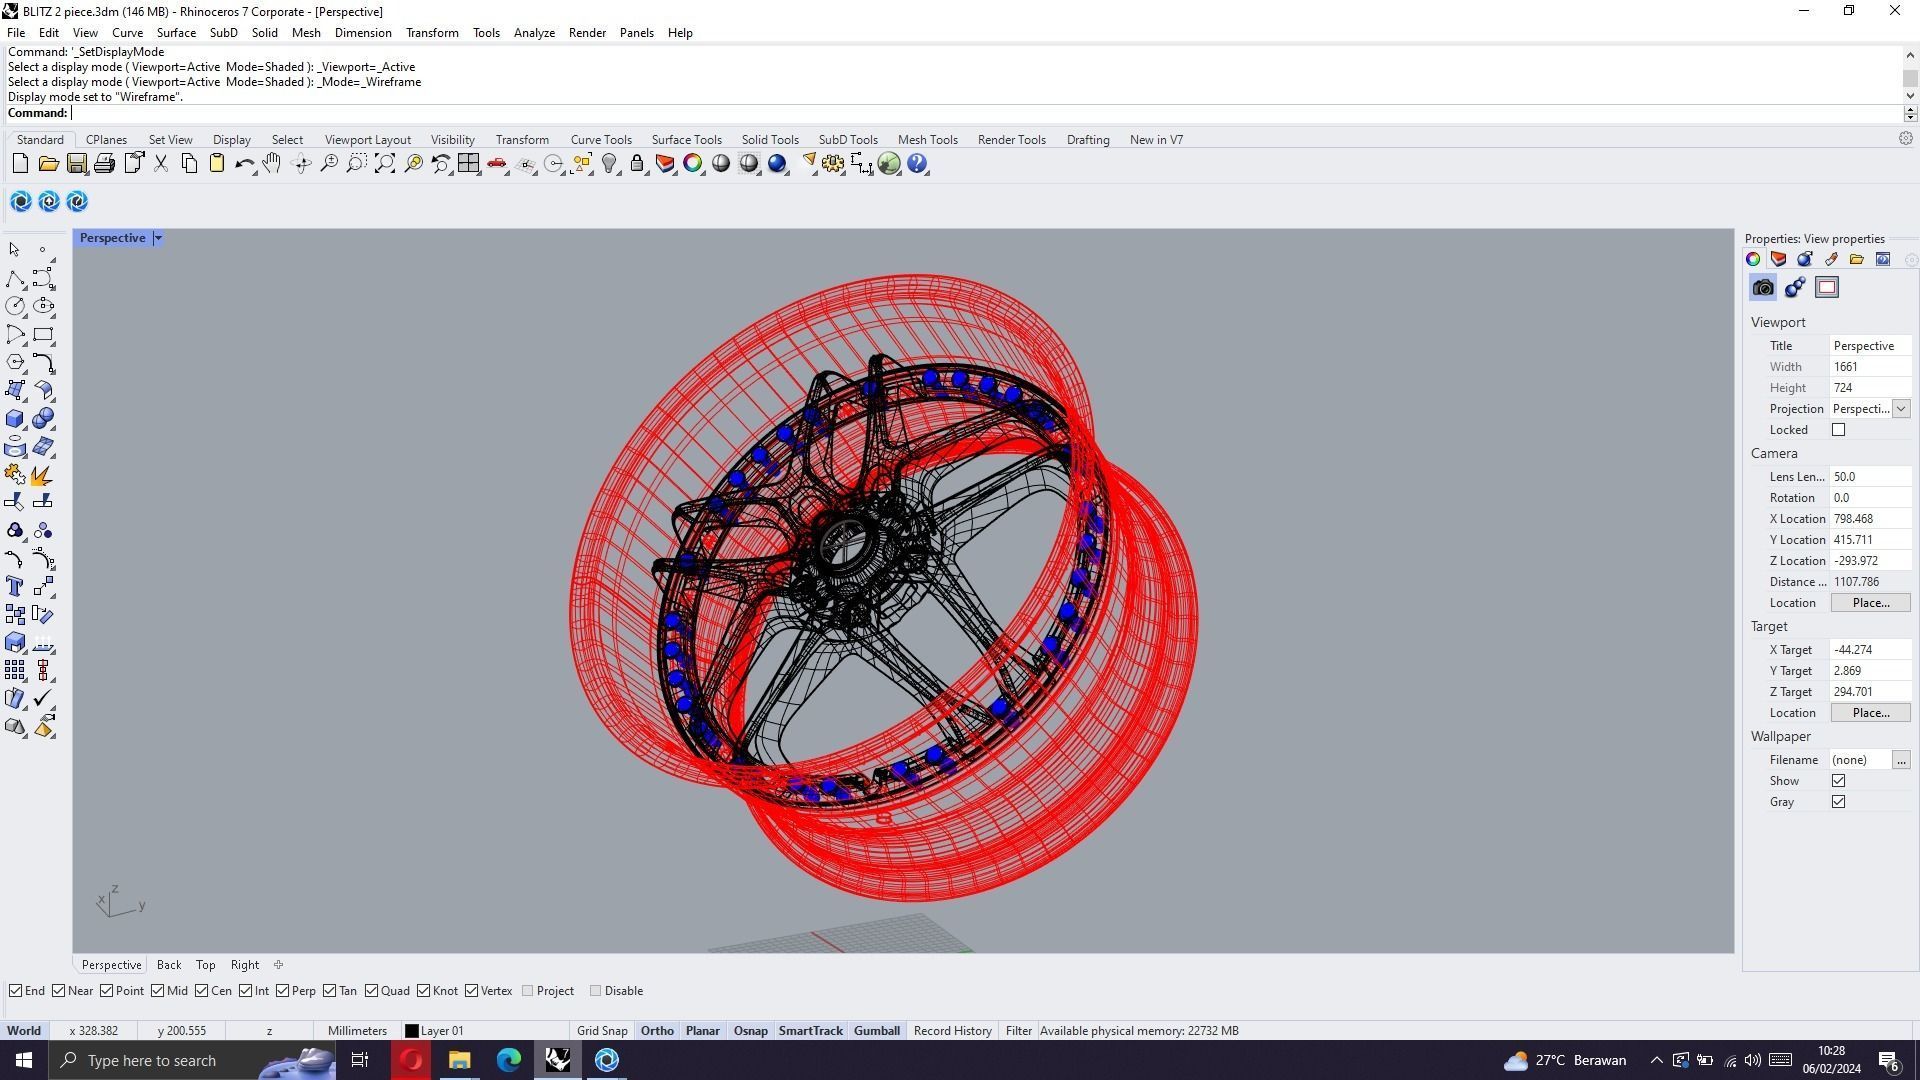Open the Analyze menu
The width and height of the screenshot is (1920, 1080).
click(x=534, y=33)
